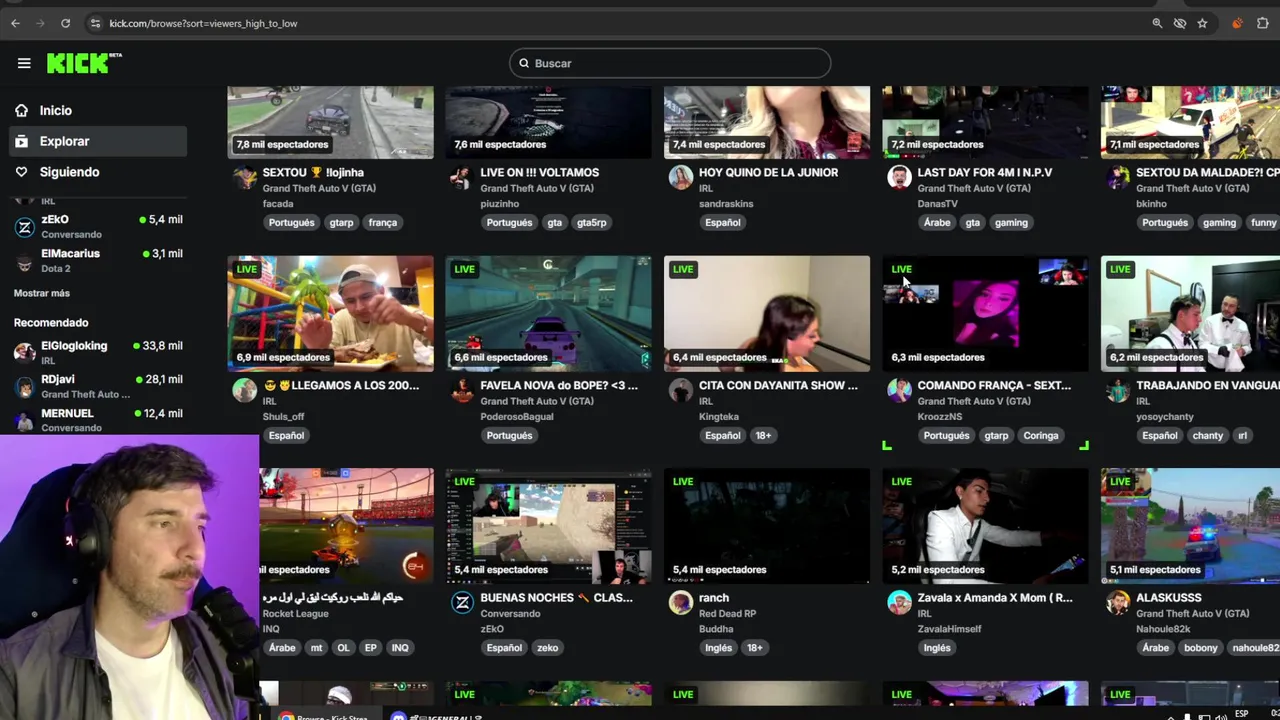Open CITA CON DAYANITA SHOW stream thumbnail
The width and height of the screenshot is (1280, 720).
coord(767,314)
